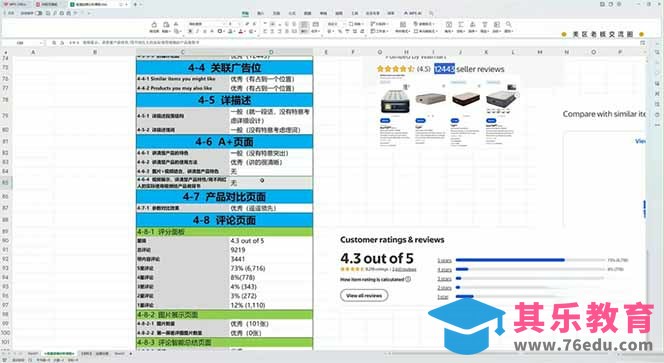Open the font size dropdown
The width and height of the screenshot is (664, 363).
coord(240,24)
